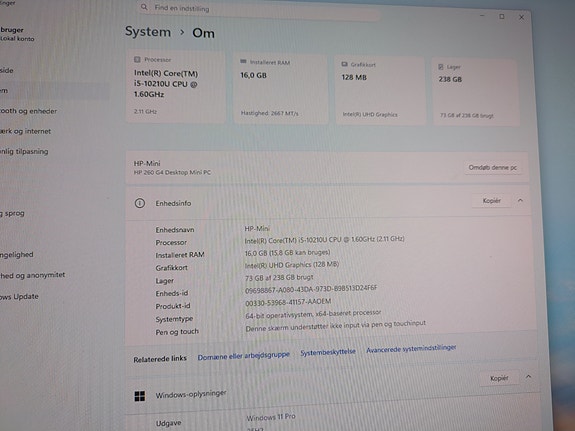Open Systembeskyttelse link
Image resolution: width=575 pixels, height=431 pixels.
click(x=328, y=352)
